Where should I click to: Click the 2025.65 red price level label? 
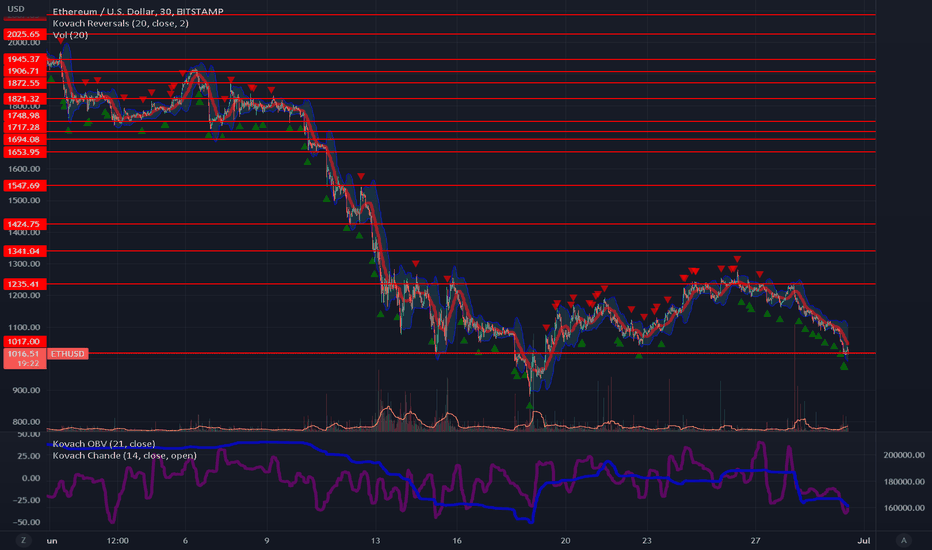point(24,34)
